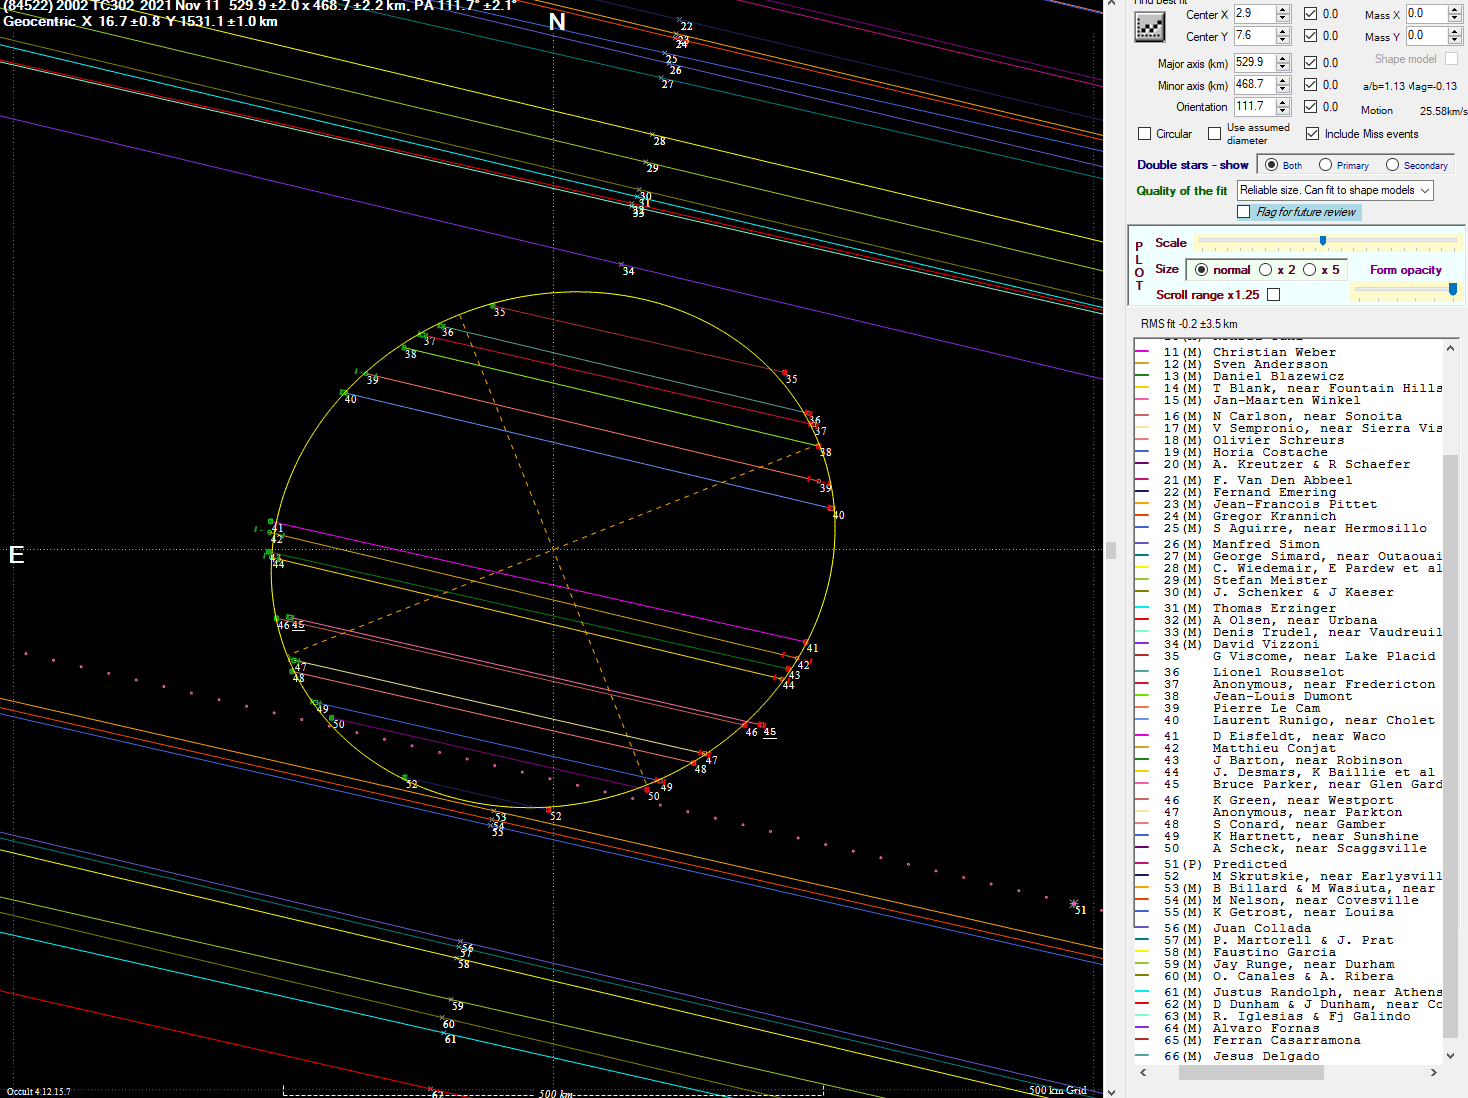Uncheck Include Miss events
Screen dimensions: 1468x1098
point(1312,134)
